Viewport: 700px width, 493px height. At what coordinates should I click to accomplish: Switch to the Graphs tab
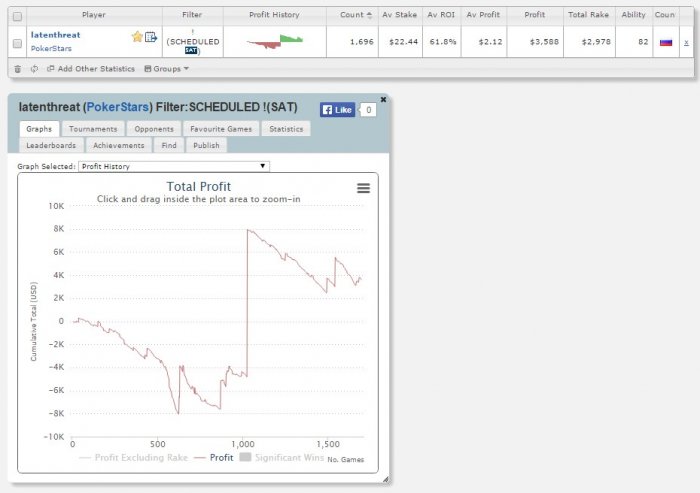39,129
